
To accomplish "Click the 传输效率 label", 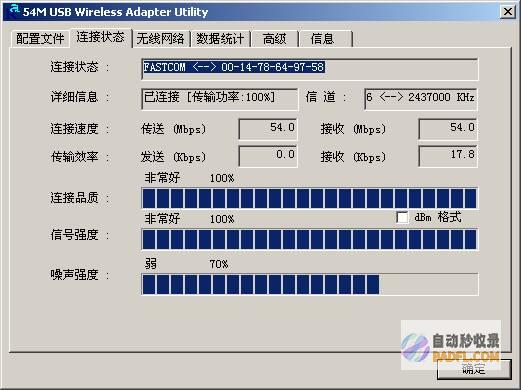I will coord(79,156).
